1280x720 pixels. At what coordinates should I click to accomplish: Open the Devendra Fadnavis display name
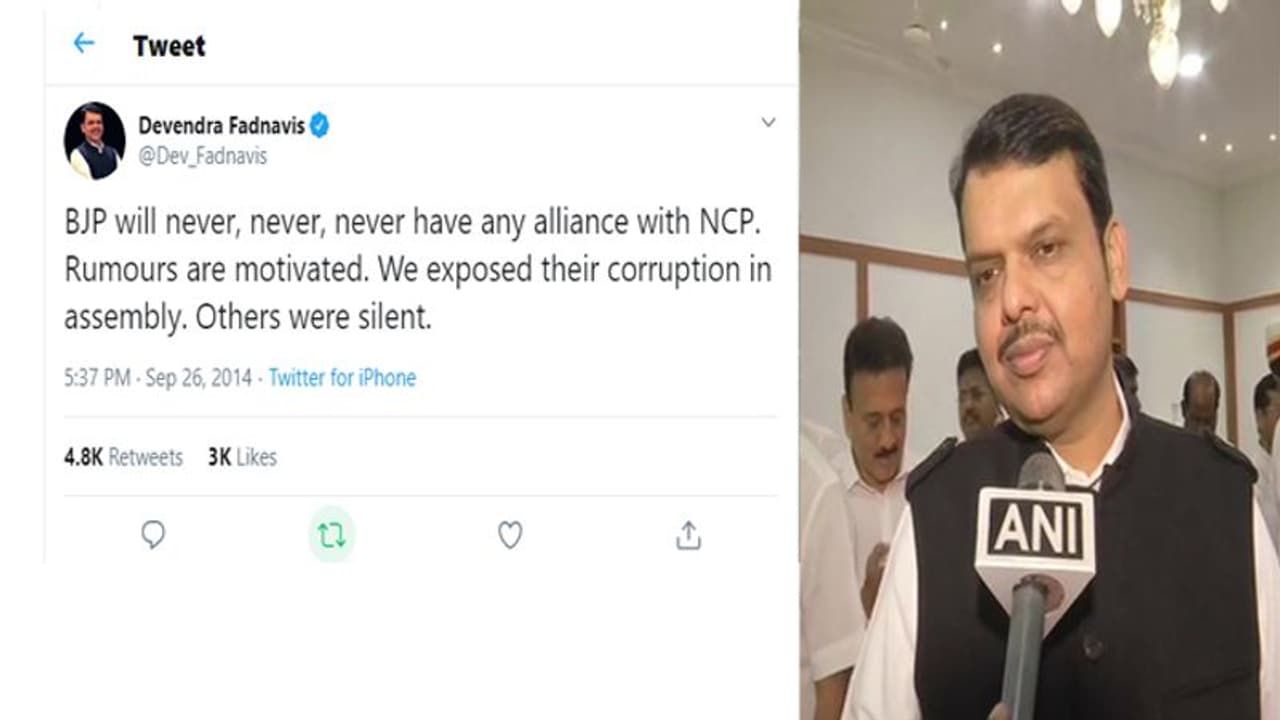click(220, 126)
